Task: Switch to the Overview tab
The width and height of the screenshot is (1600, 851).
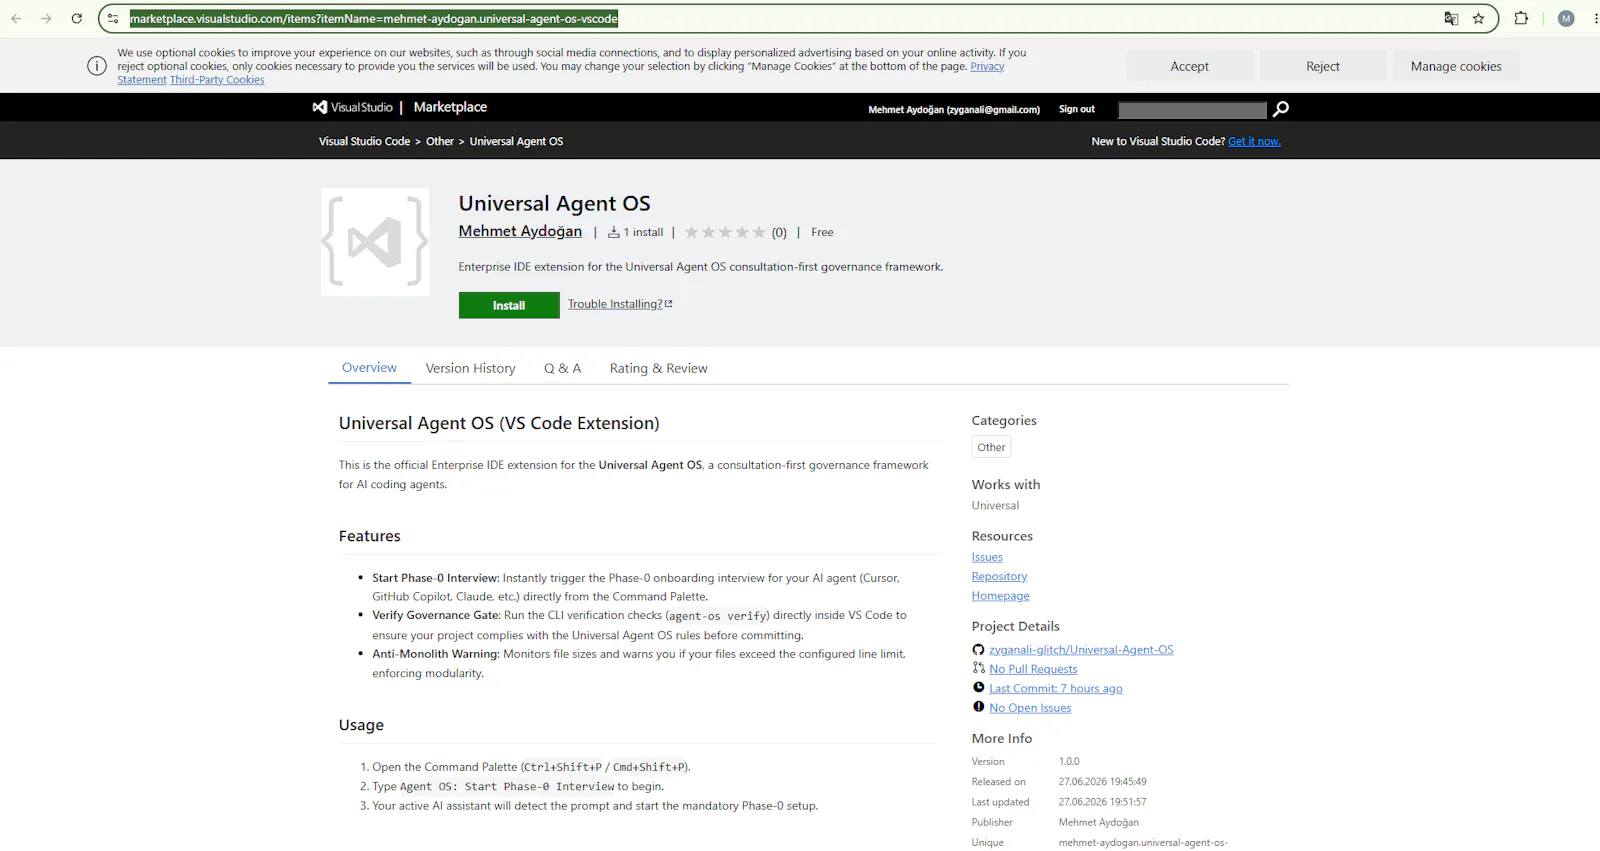Action: pyautogui.click(x=369, y=368)
